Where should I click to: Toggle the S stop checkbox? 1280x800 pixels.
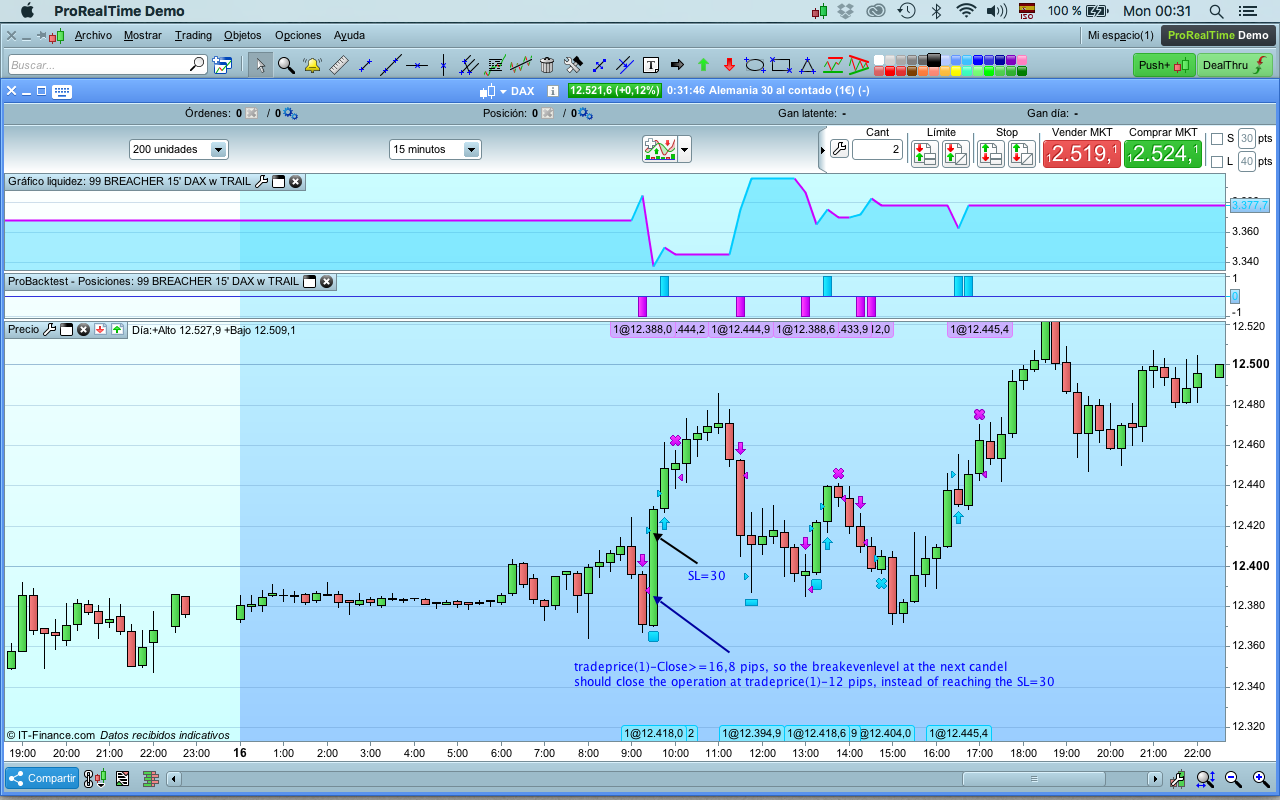point(1216,139)
